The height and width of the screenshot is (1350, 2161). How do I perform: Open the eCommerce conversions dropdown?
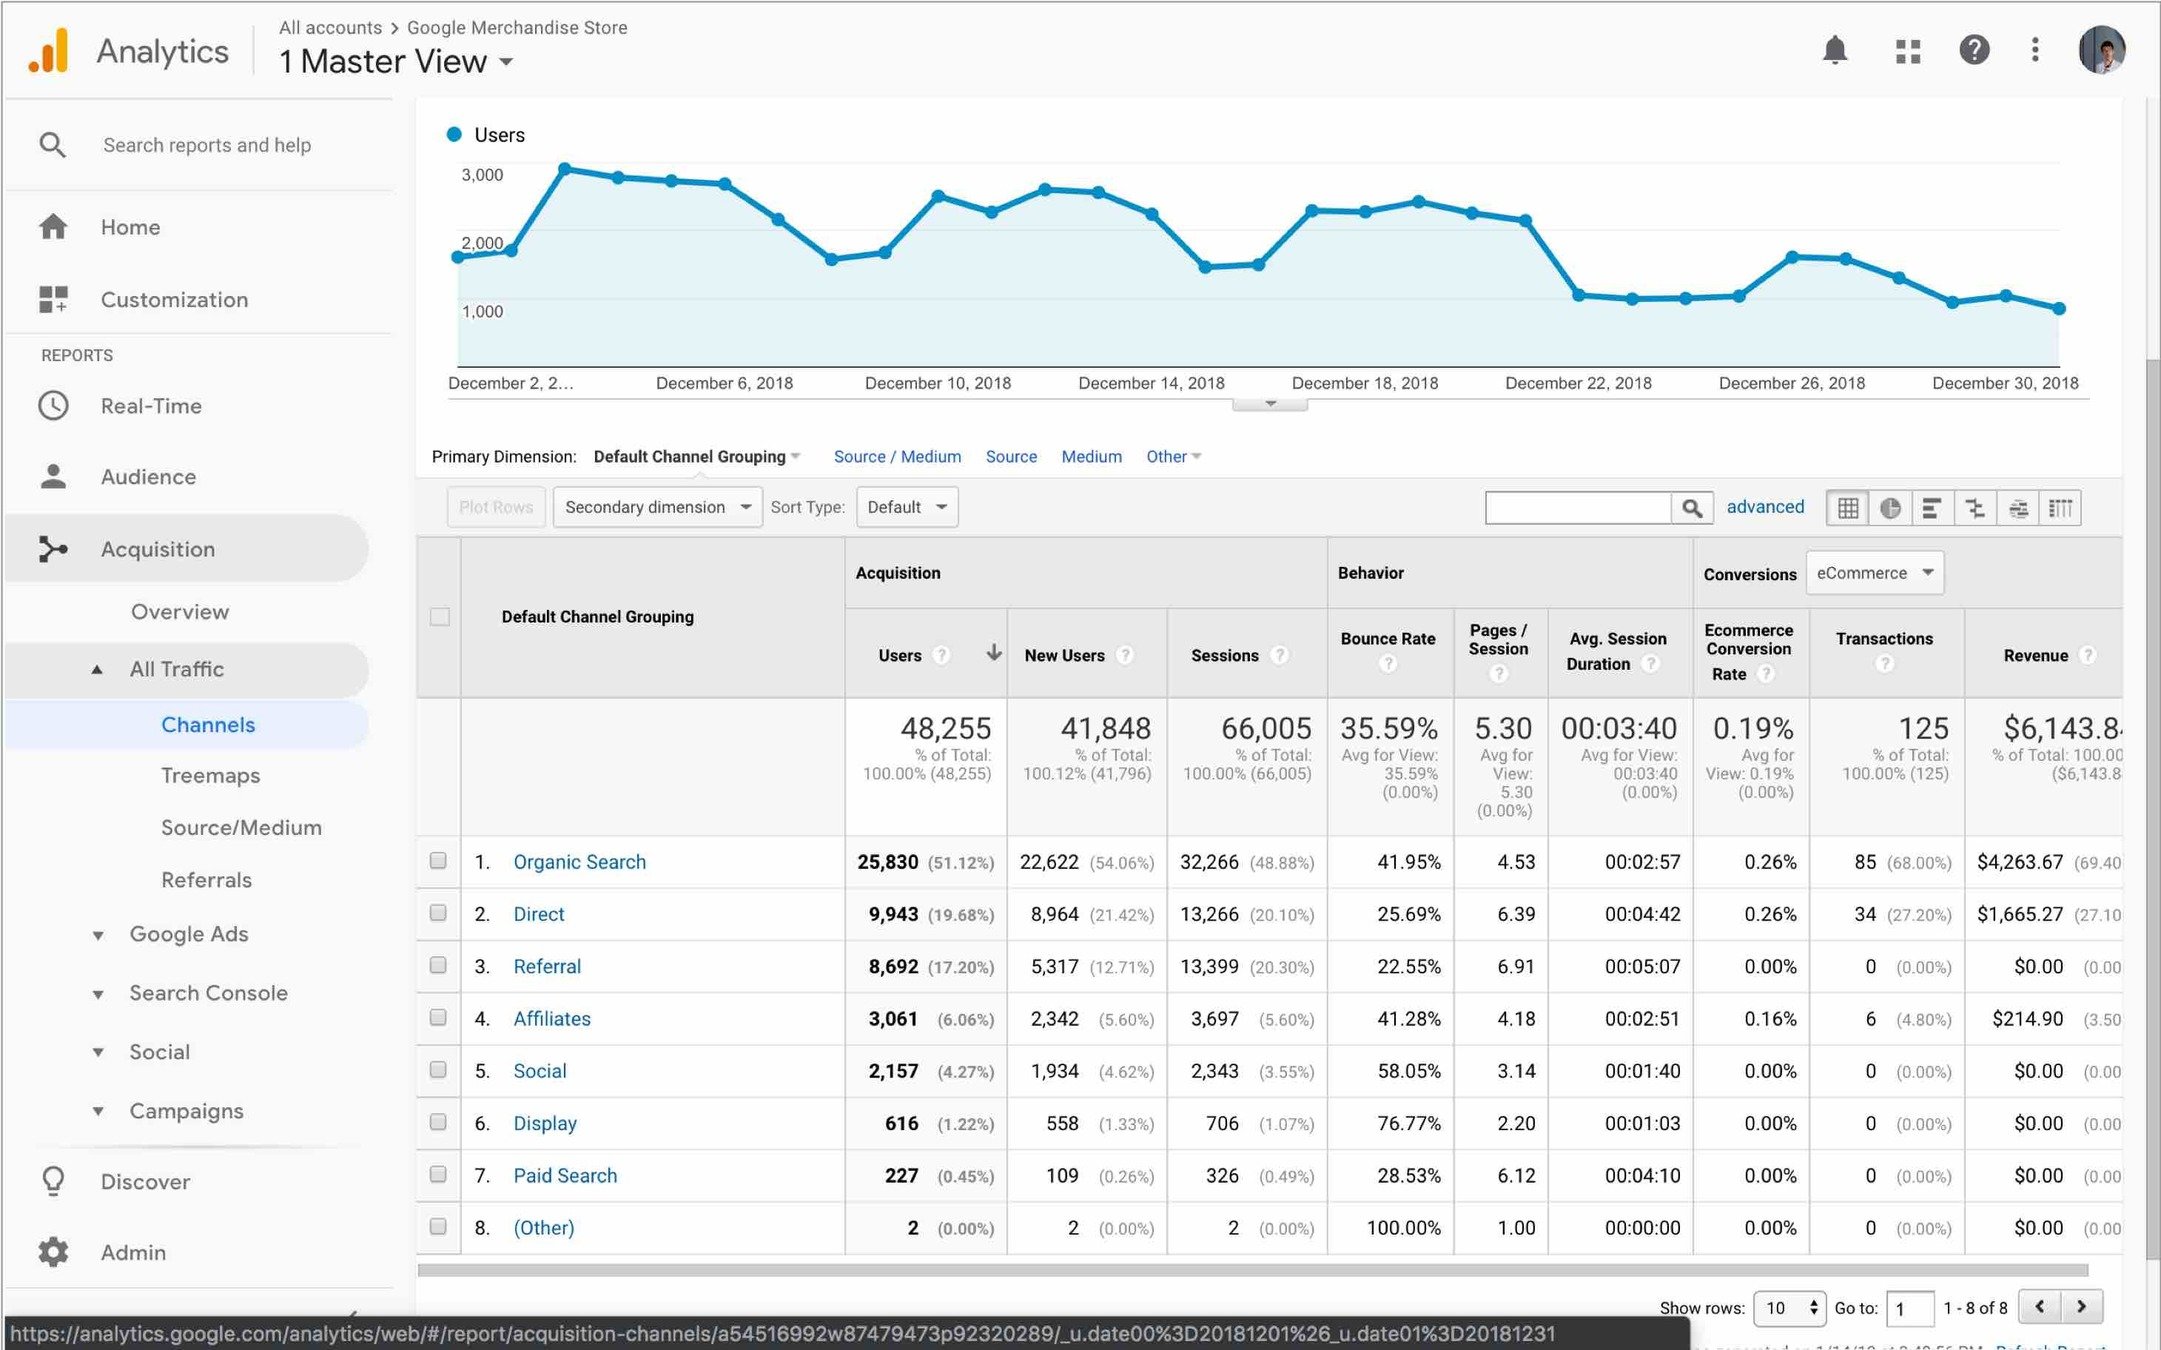(x=1874, y=573)
